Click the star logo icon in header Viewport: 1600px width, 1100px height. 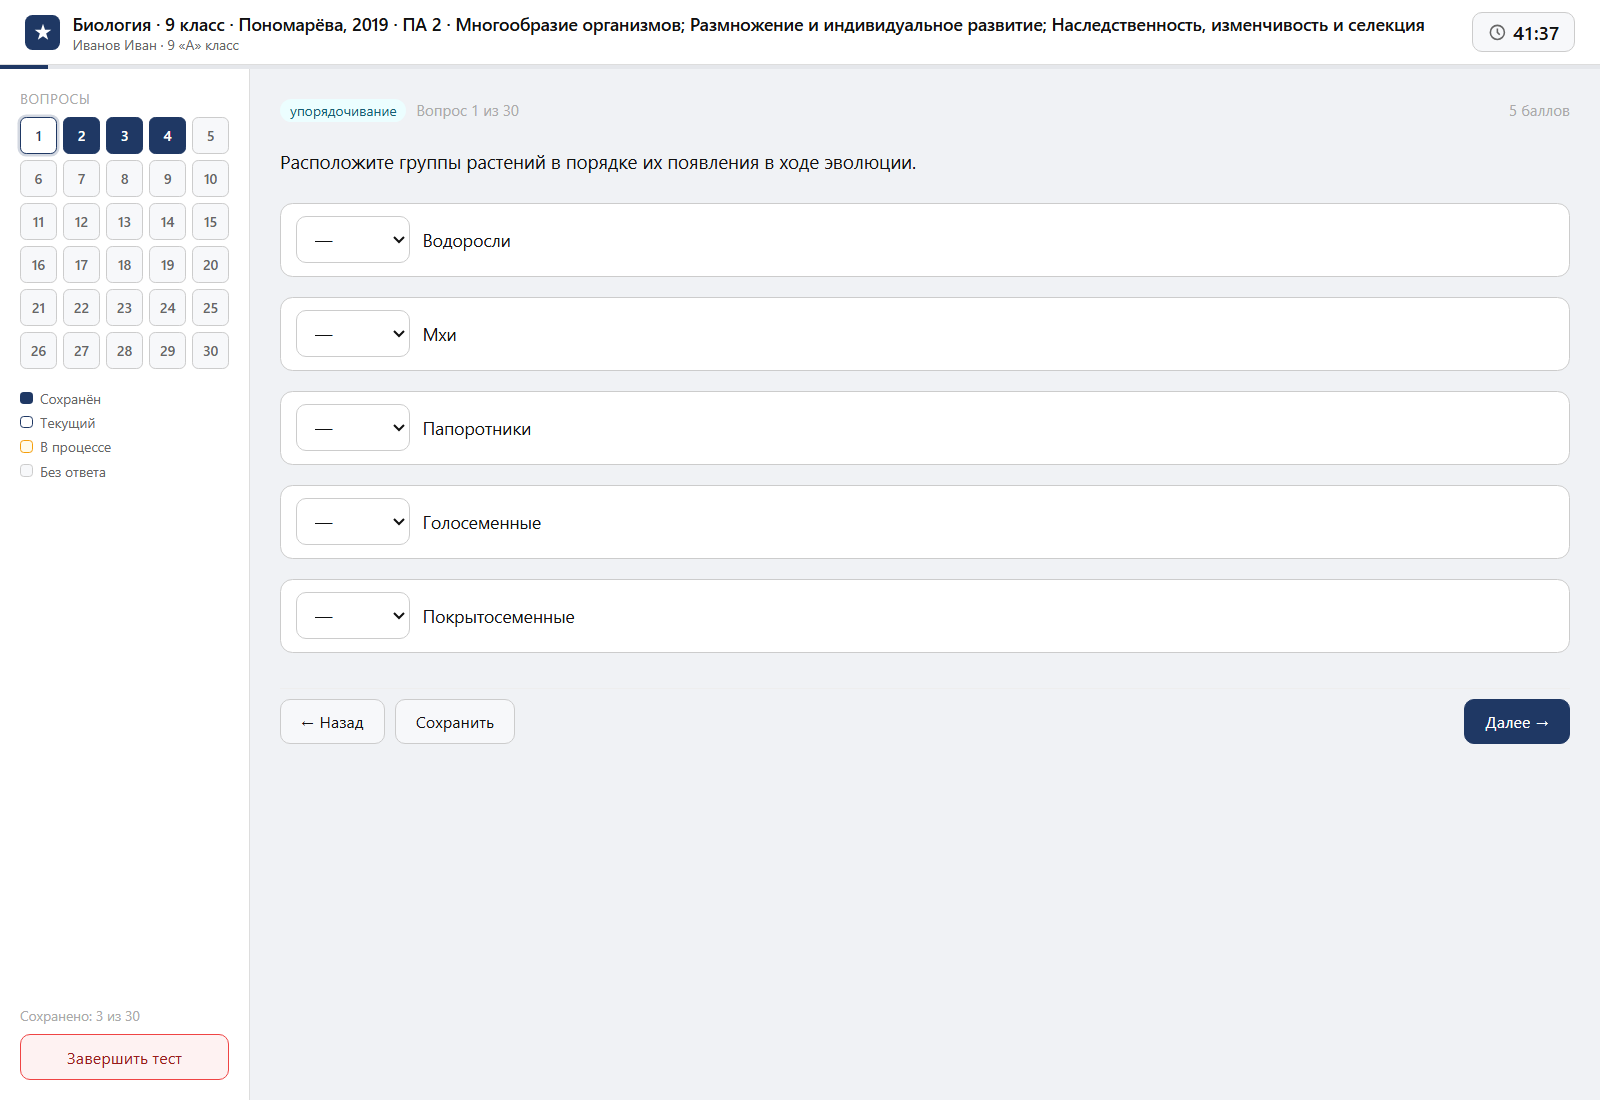tap(42, 33)
